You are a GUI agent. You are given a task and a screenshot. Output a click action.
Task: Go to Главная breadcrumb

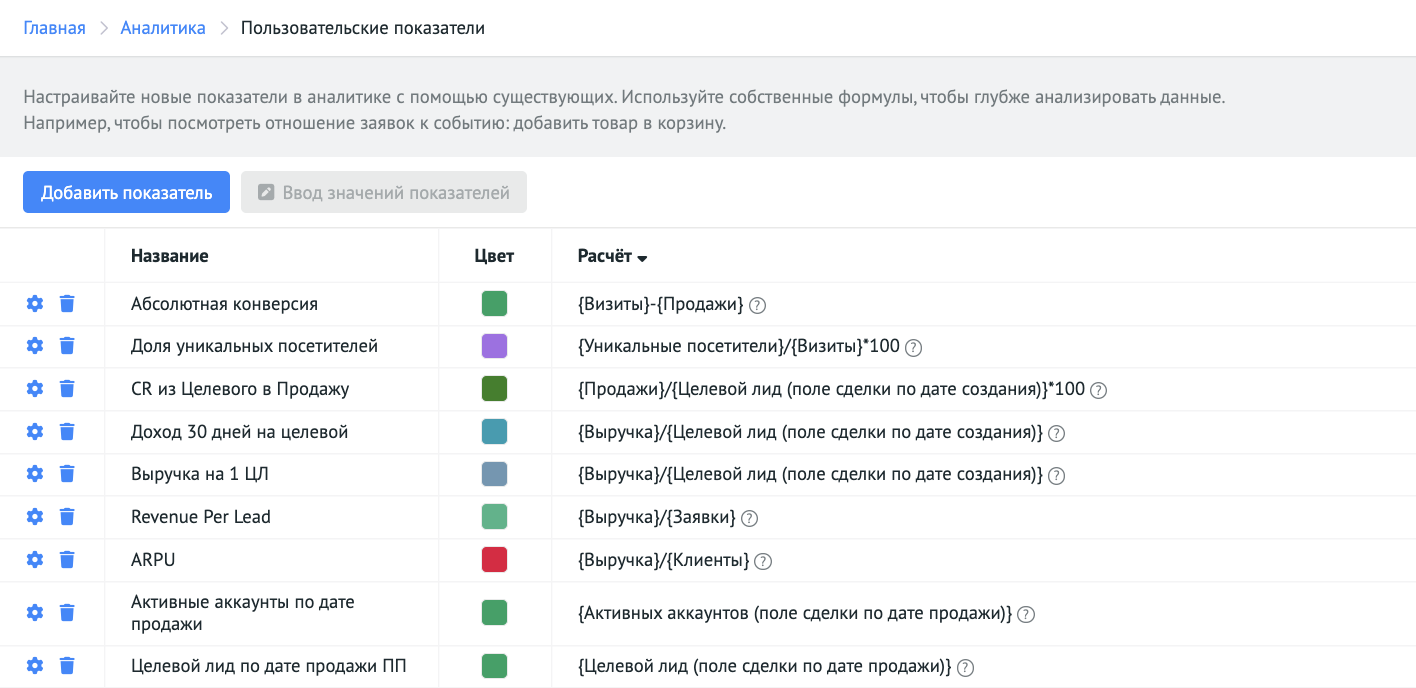point(54,28)
